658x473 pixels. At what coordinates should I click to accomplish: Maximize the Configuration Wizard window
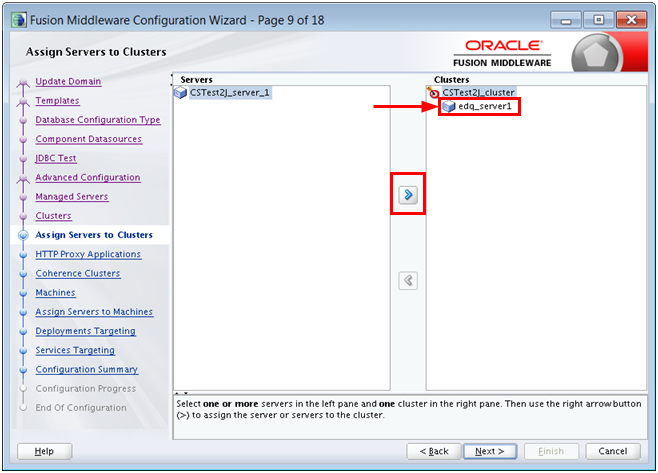(598, 20)
